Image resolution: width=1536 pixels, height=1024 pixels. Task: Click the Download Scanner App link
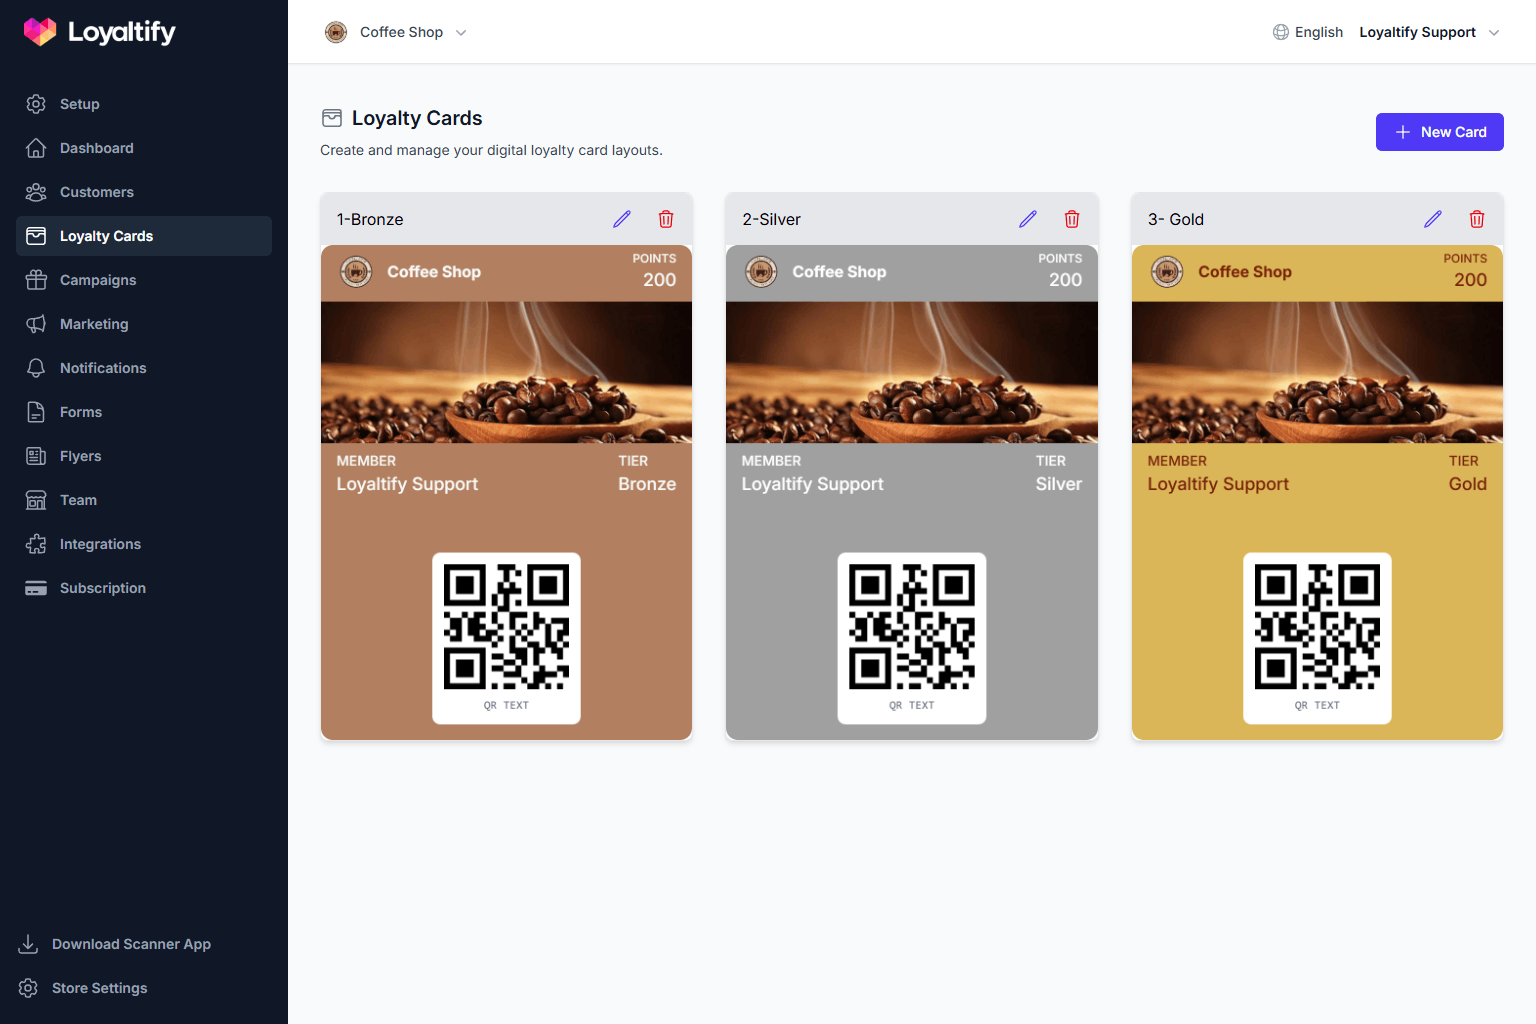131,944
